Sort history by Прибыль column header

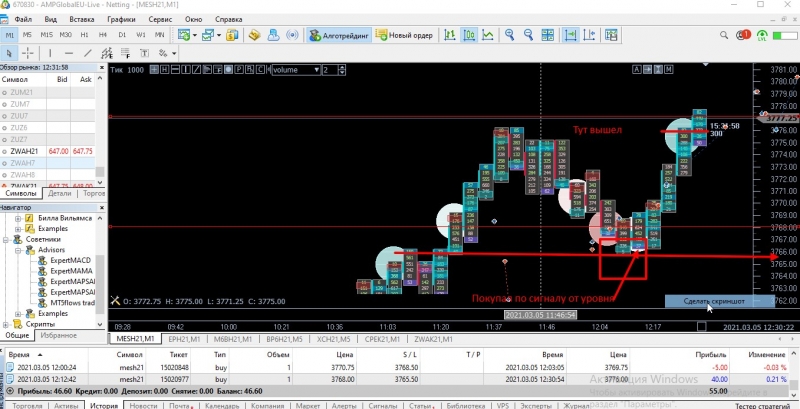click(711, 354)
